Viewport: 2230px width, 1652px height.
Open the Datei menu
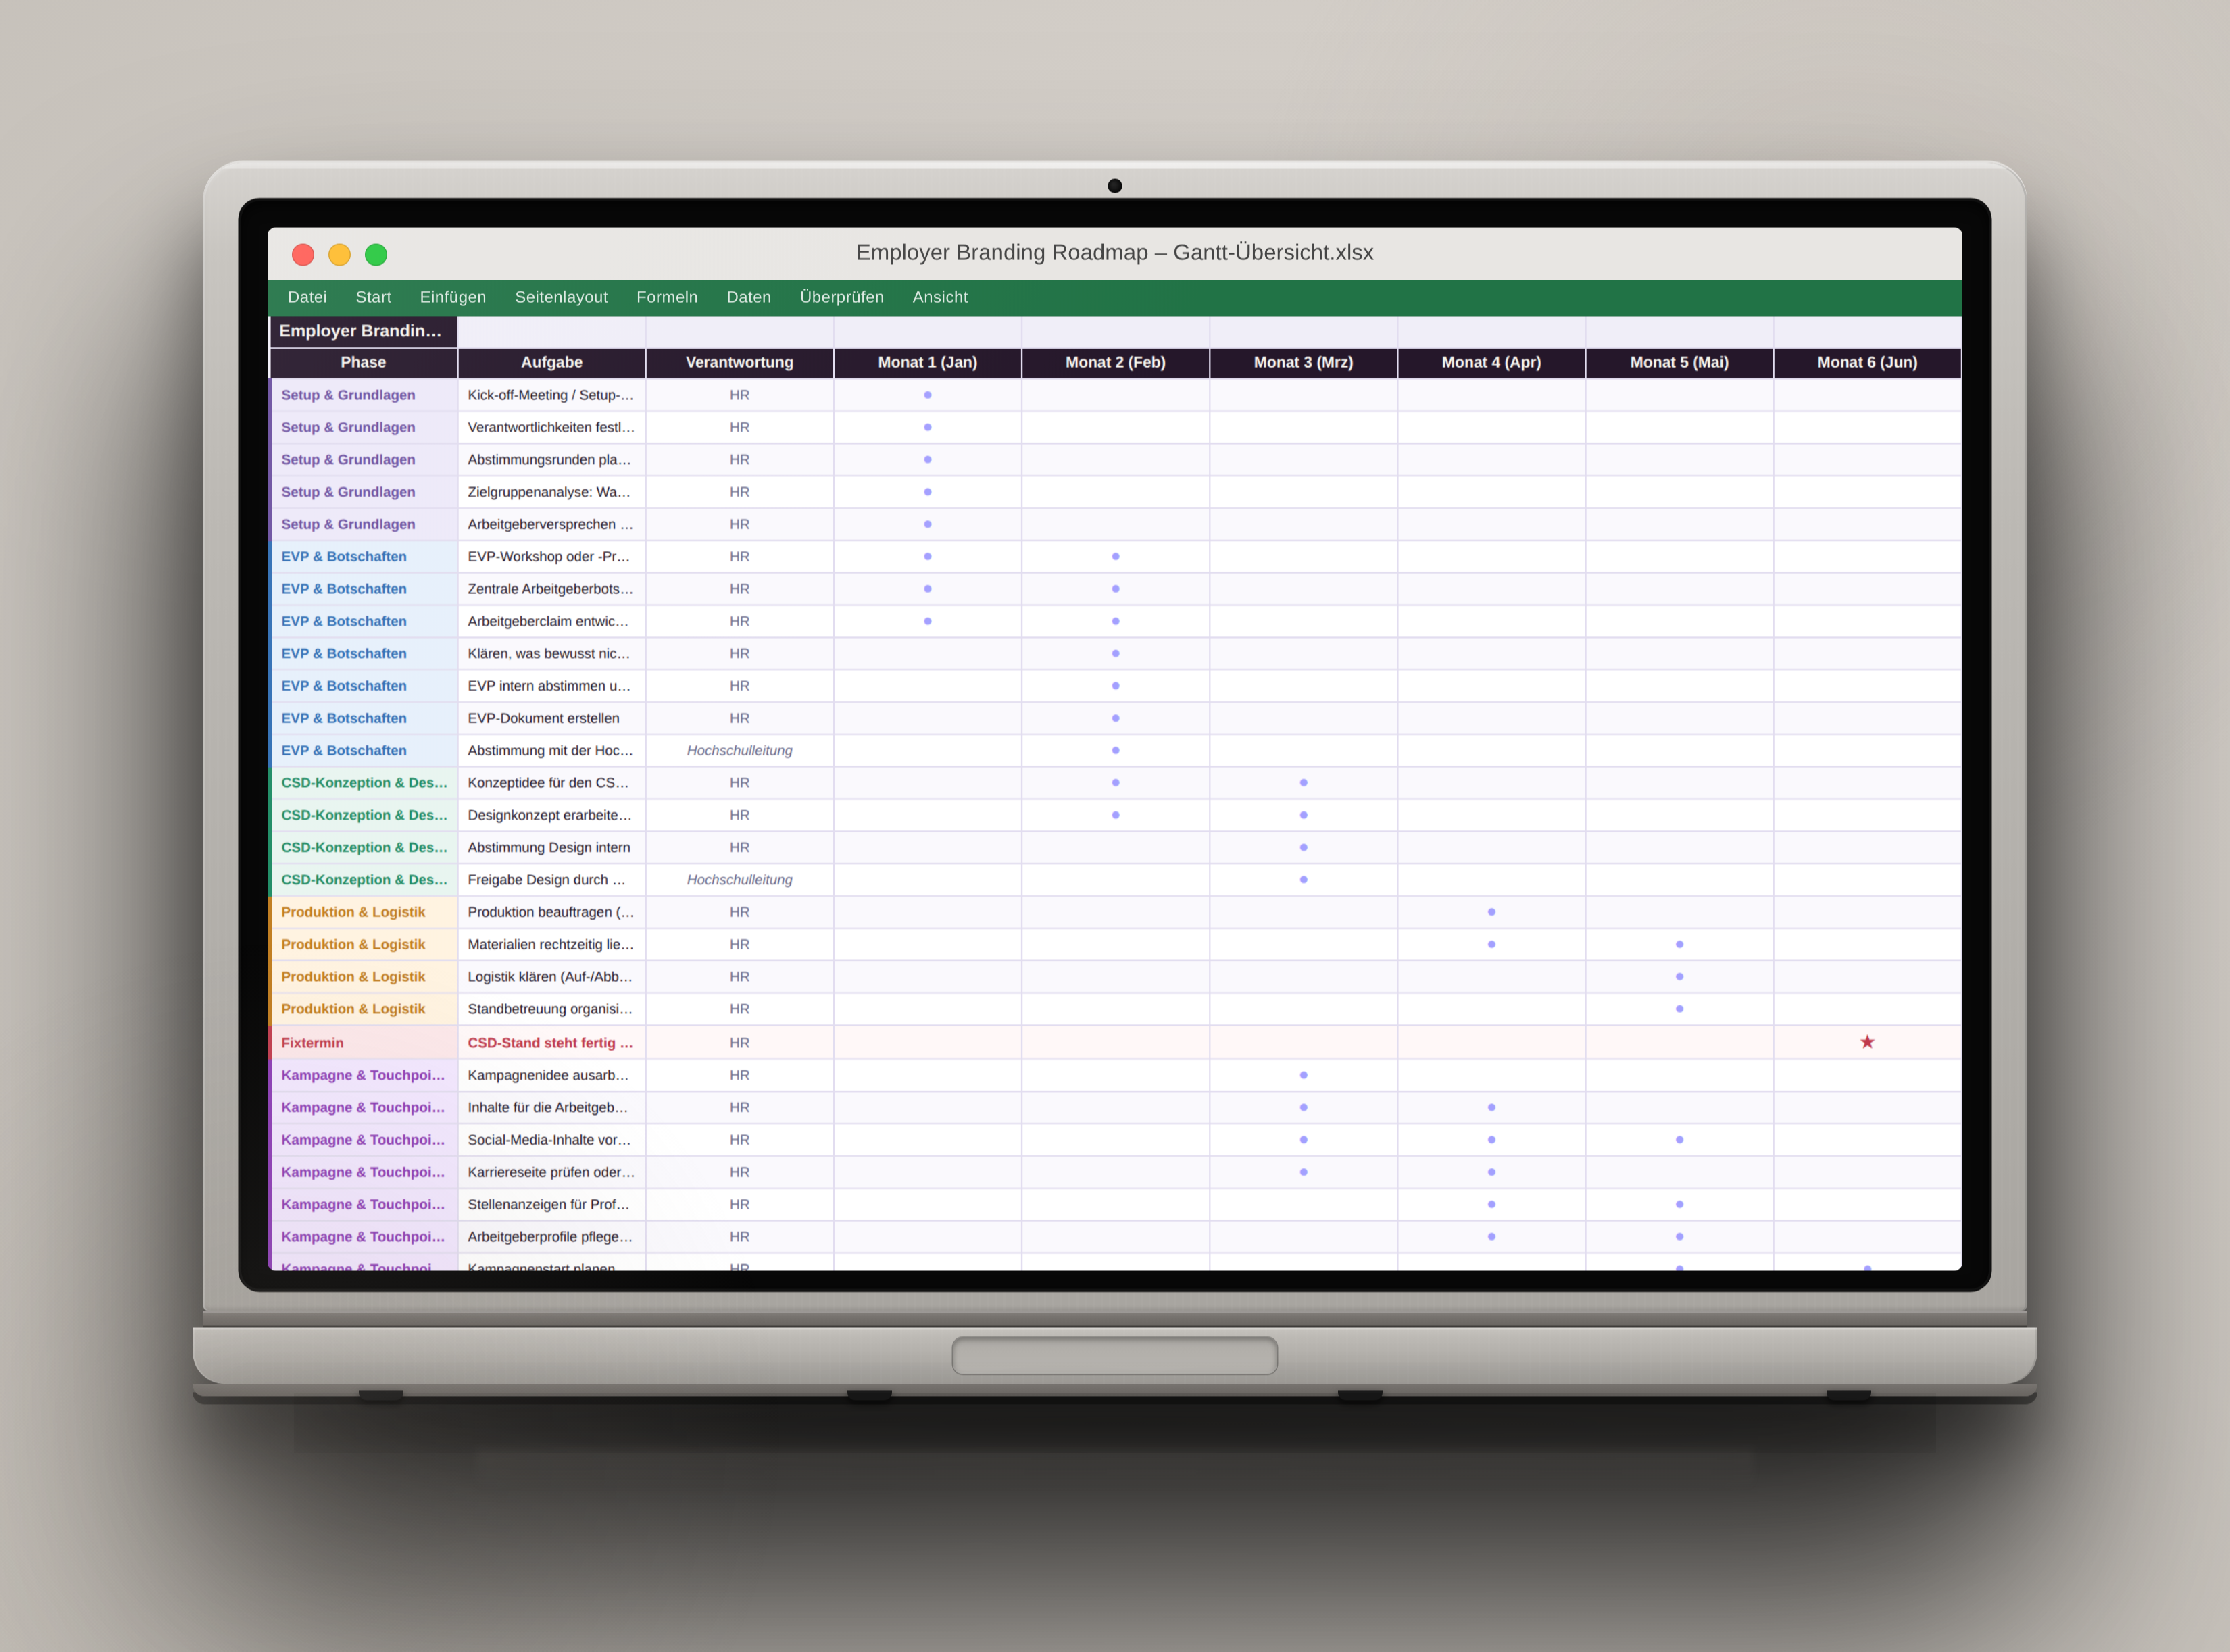pos(307,297)
